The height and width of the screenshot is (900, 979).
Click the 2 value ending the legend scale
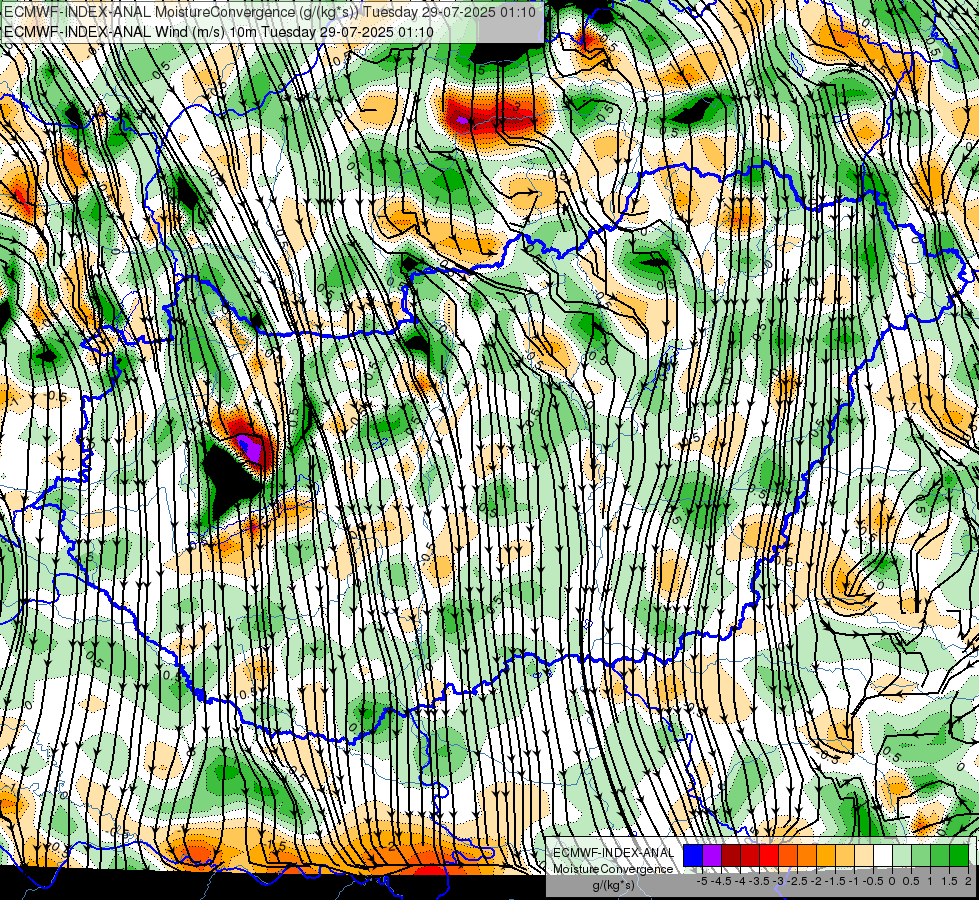click(968, 881)
